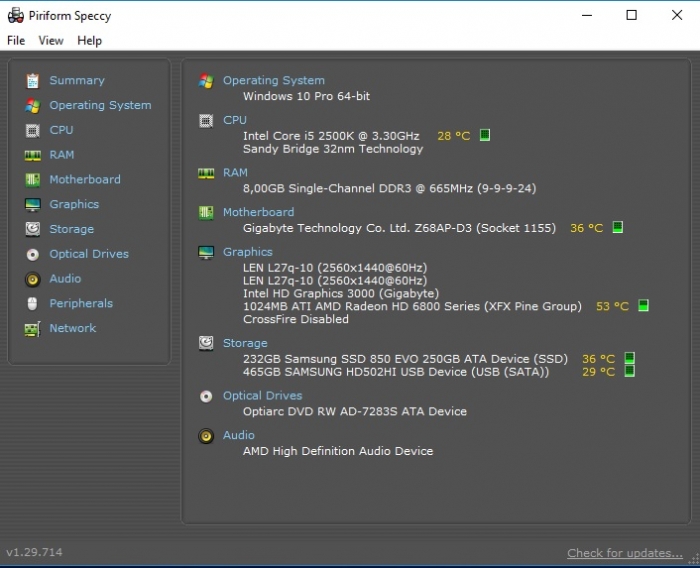Image resolution: width=700 pixels, height=568 pixels.
Task: Click the Storage hard drive icon in sidebar
Action: pyautogui.click(x=33, y=229)
